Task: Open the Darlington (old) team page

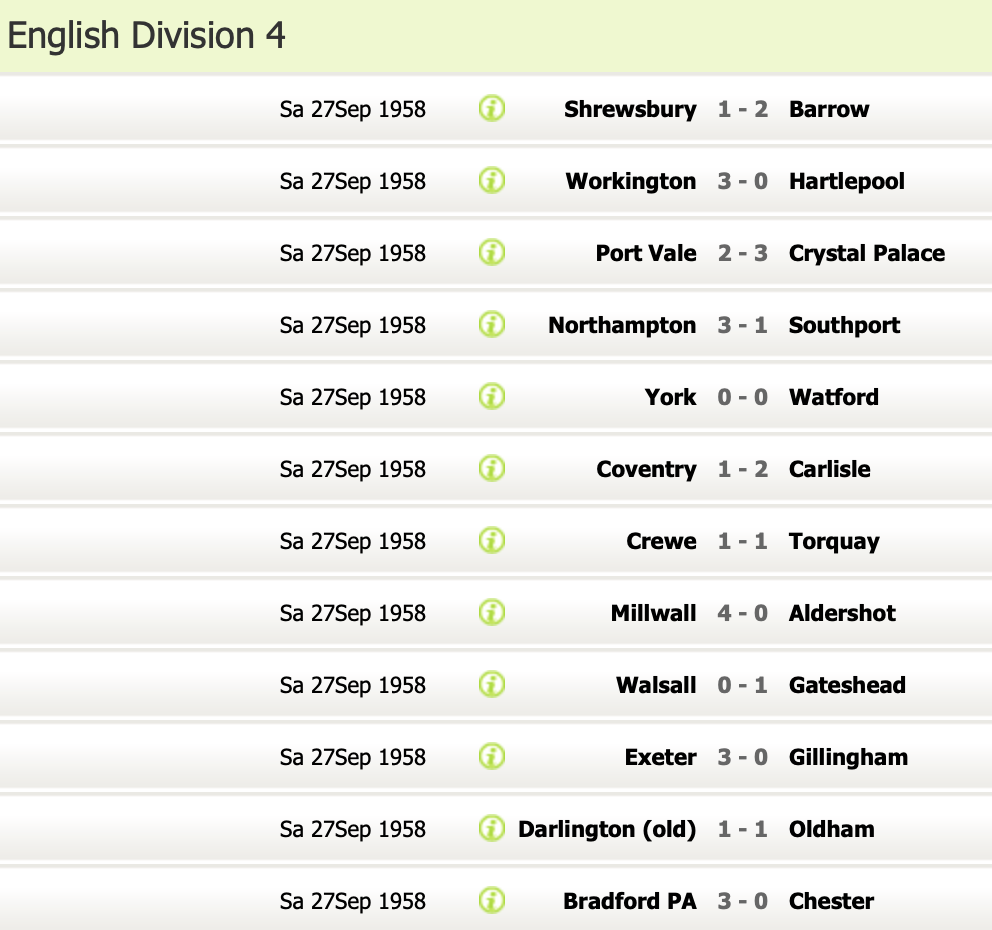Action: (607, 829)
